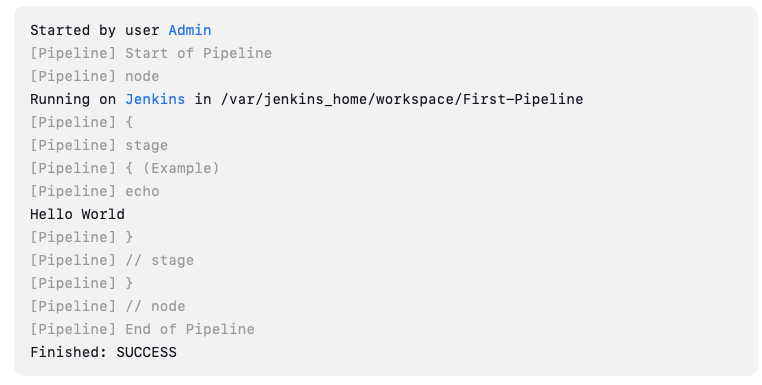The image size is (762, 385).
Task: Select the "Start of Pipeline" log line
Action: click(x=151, y=53)
